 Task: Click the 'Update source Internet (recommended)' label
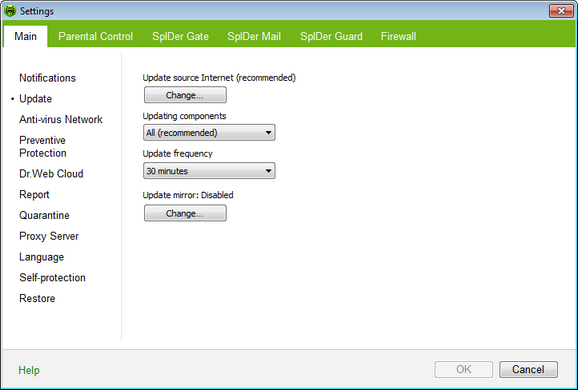click(x=219, y=78)
